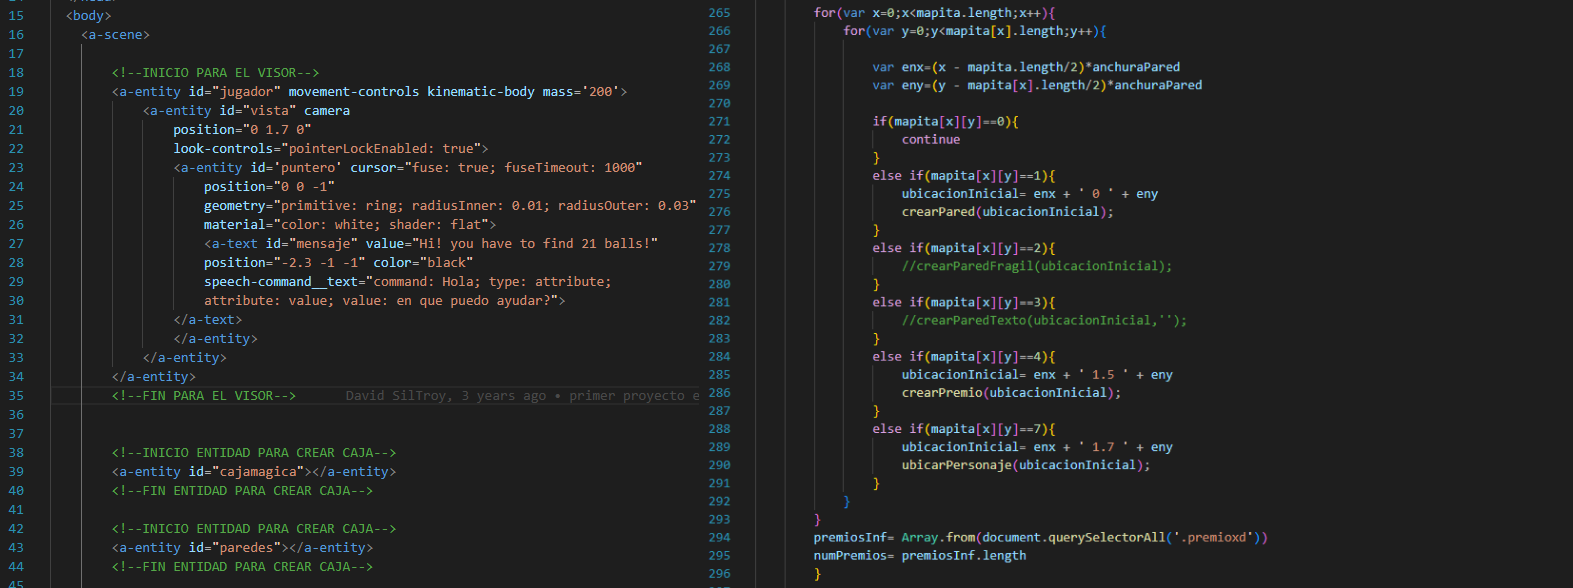Screen dimensions: 1573x588
Task: Click the else if mapita[x][y]==4 line
Action: [x=964, y=356]
